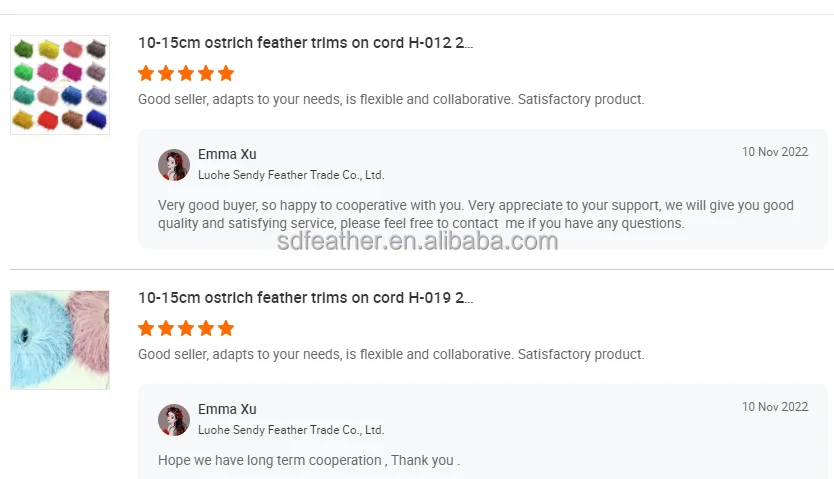Viewport: 834px width, 479px height.
Task: Click the Emma Xu name in the H-012 reply
Action: pos(227,154)
